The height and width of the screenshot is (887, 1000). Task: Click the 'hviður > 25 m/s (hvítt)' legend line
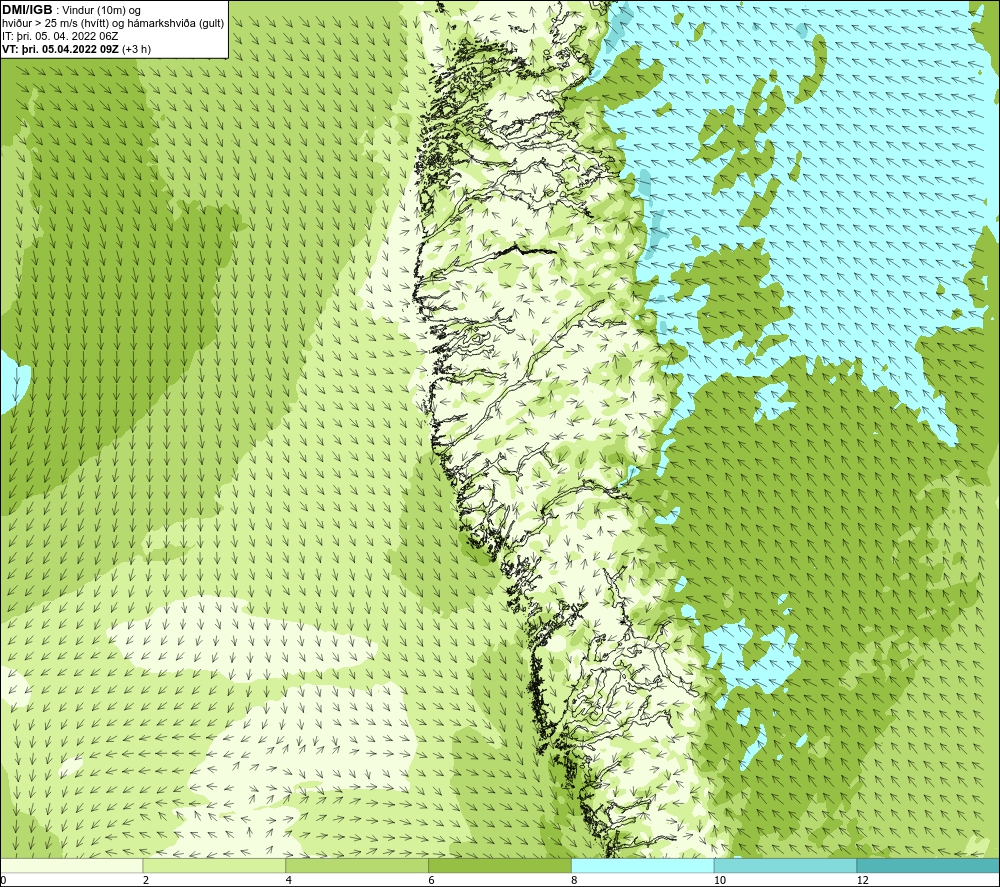coord(114,24)
